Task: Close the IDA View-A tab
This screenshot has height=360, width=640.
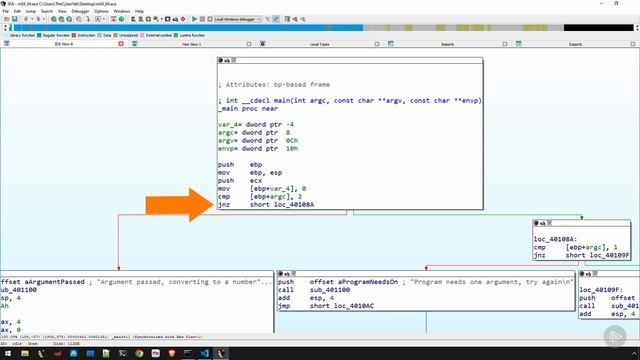Action: click(121, 44)
